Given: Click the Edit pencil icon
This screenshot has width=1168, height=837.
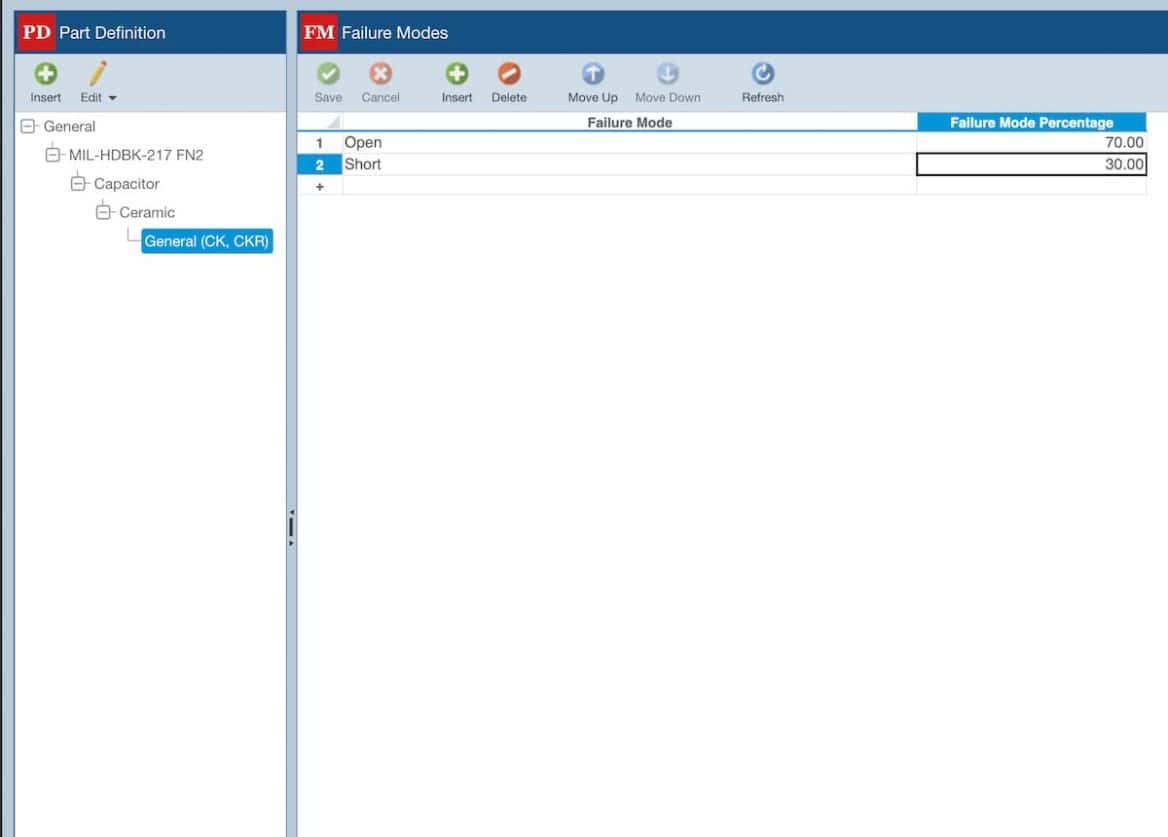Looking at the screenshot, I should 96,71.
